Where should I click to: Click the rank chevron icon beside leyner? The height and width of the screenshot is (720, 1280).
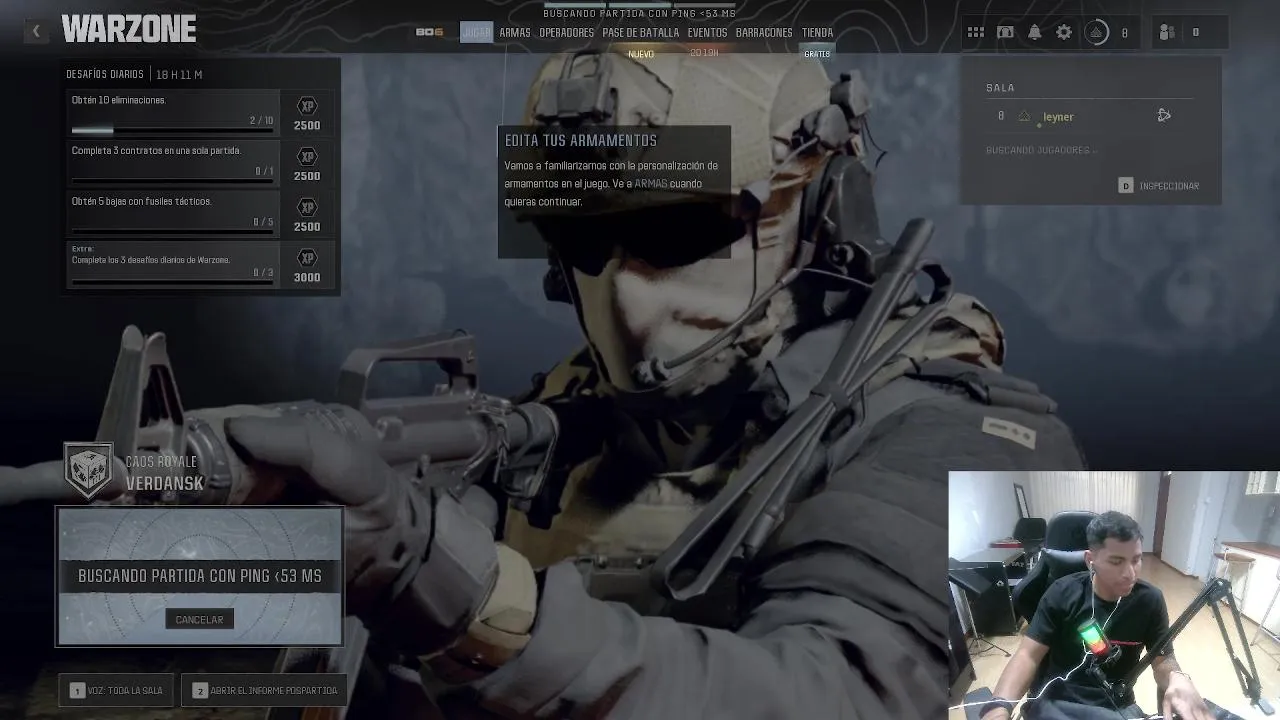pyautogui.click(x=1024, y=116)
